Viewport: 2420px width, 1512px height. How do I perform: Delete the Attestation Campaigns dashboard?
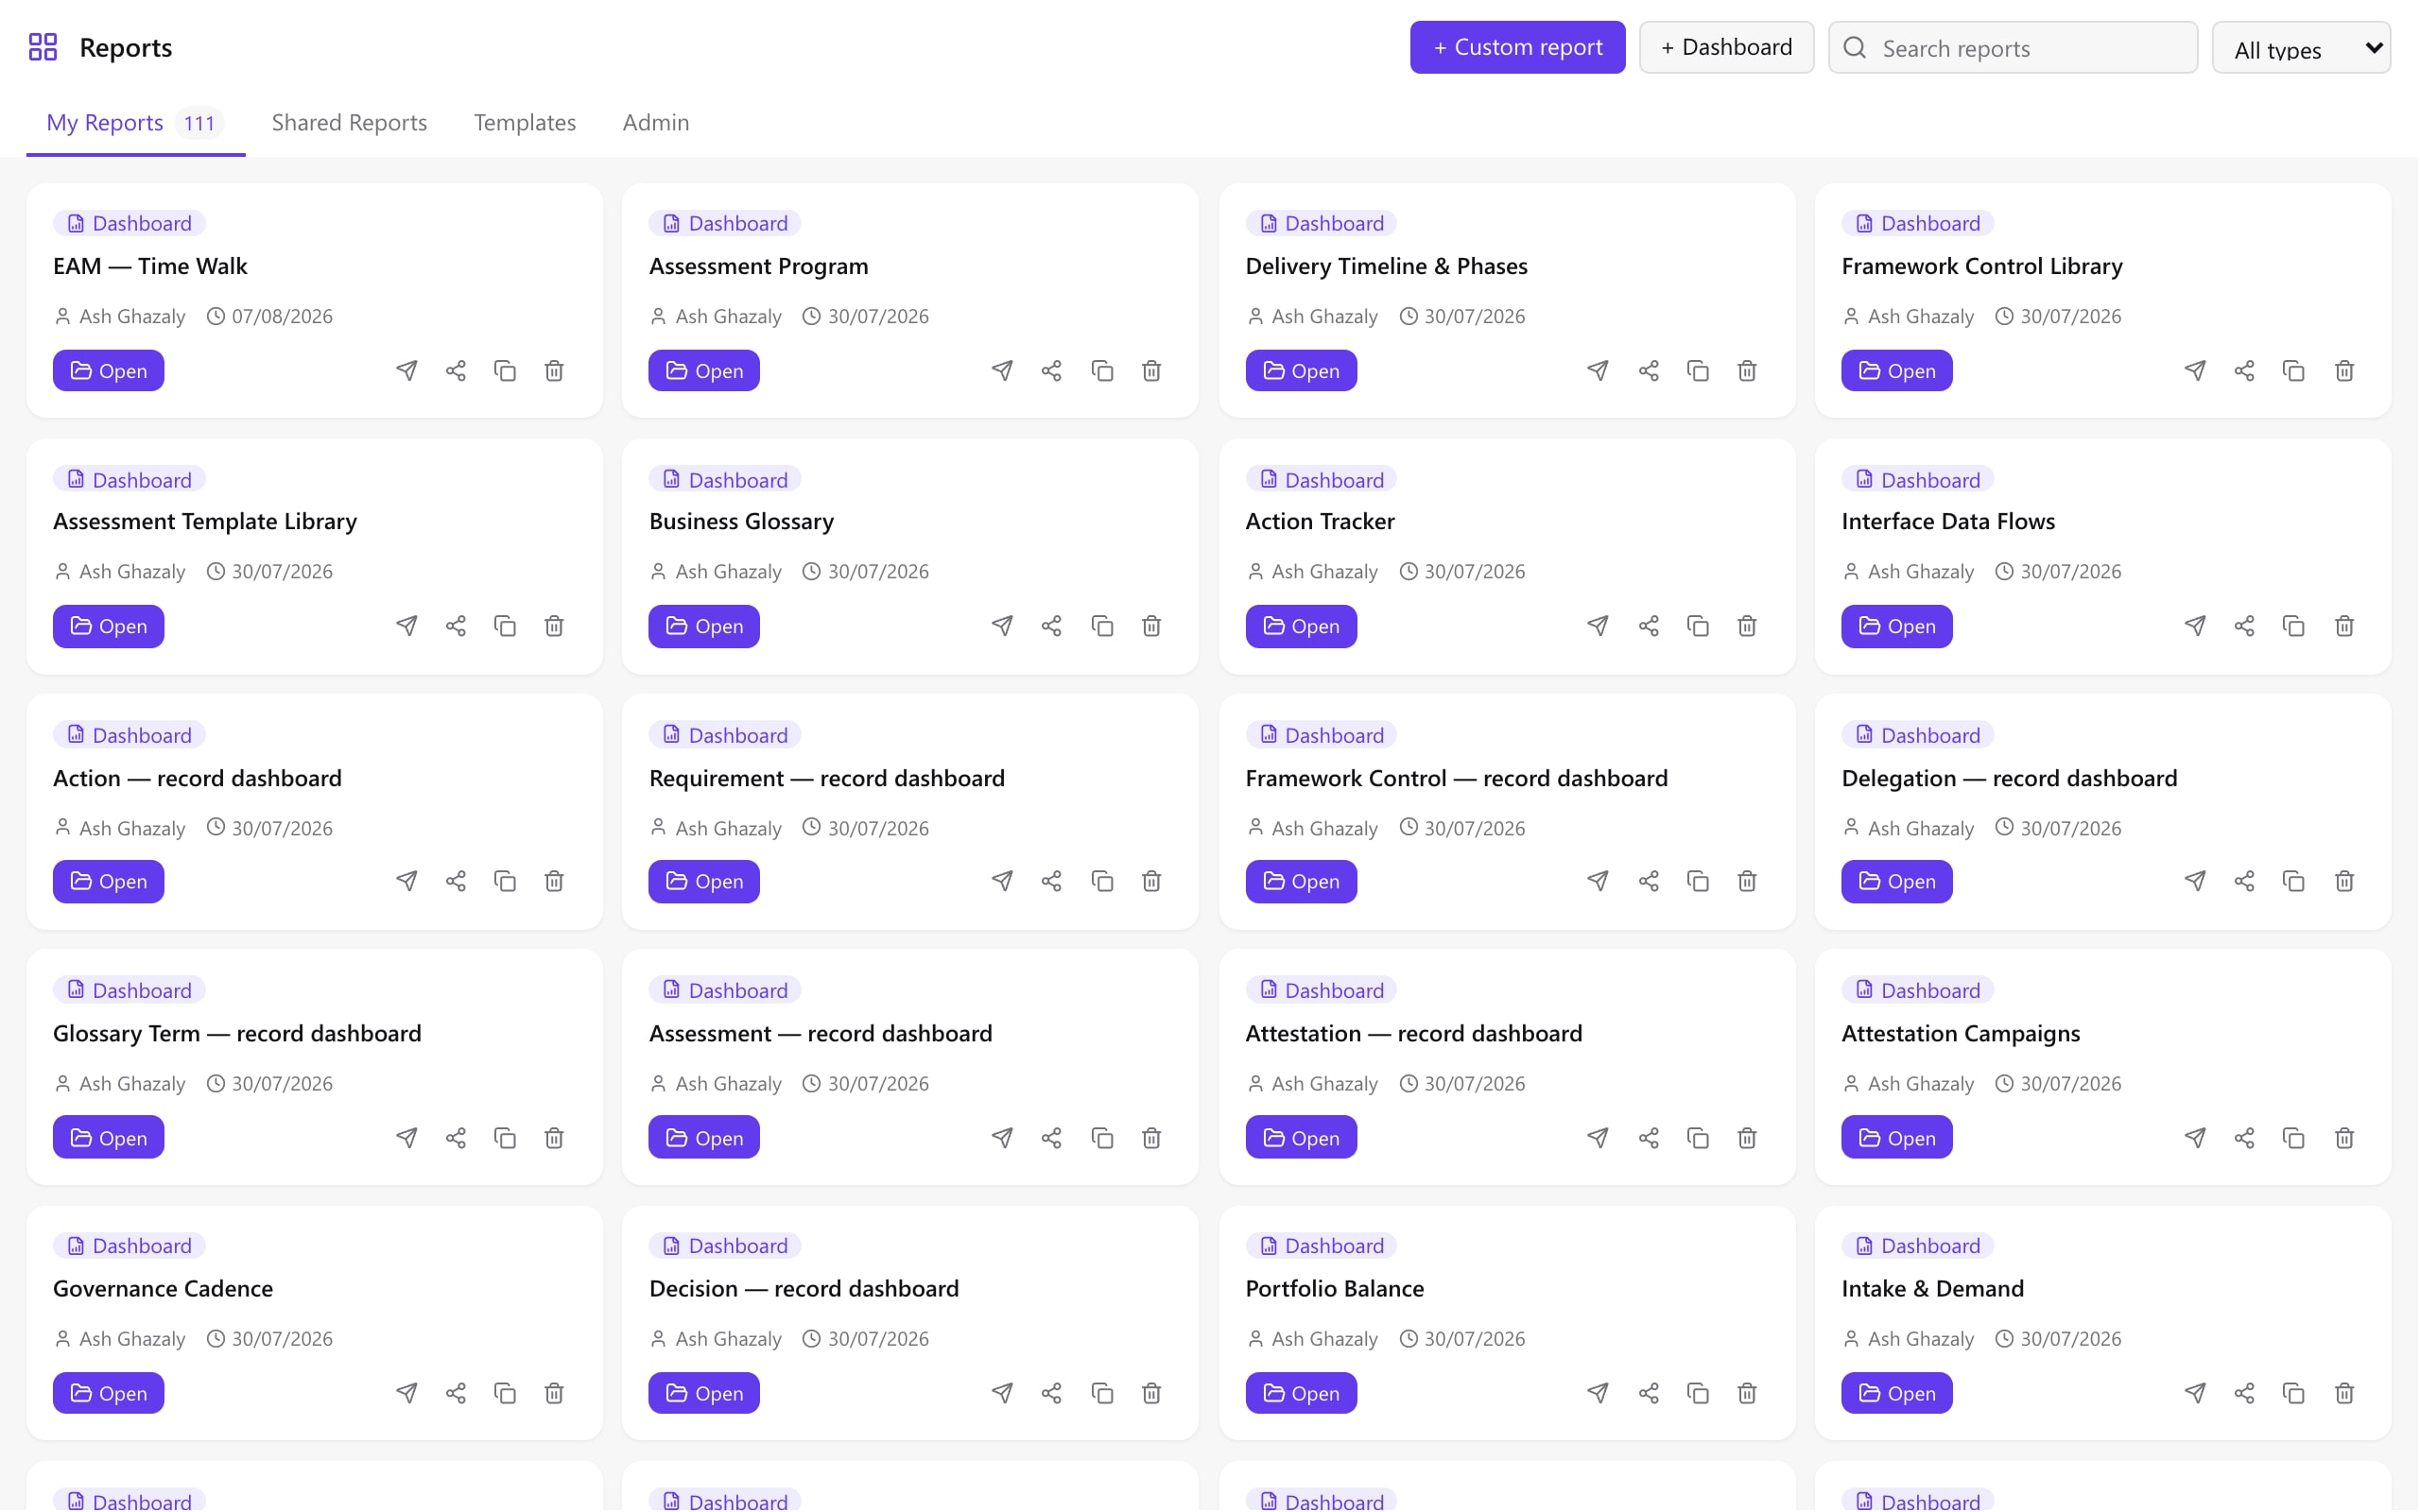tap(2345, 1138)
